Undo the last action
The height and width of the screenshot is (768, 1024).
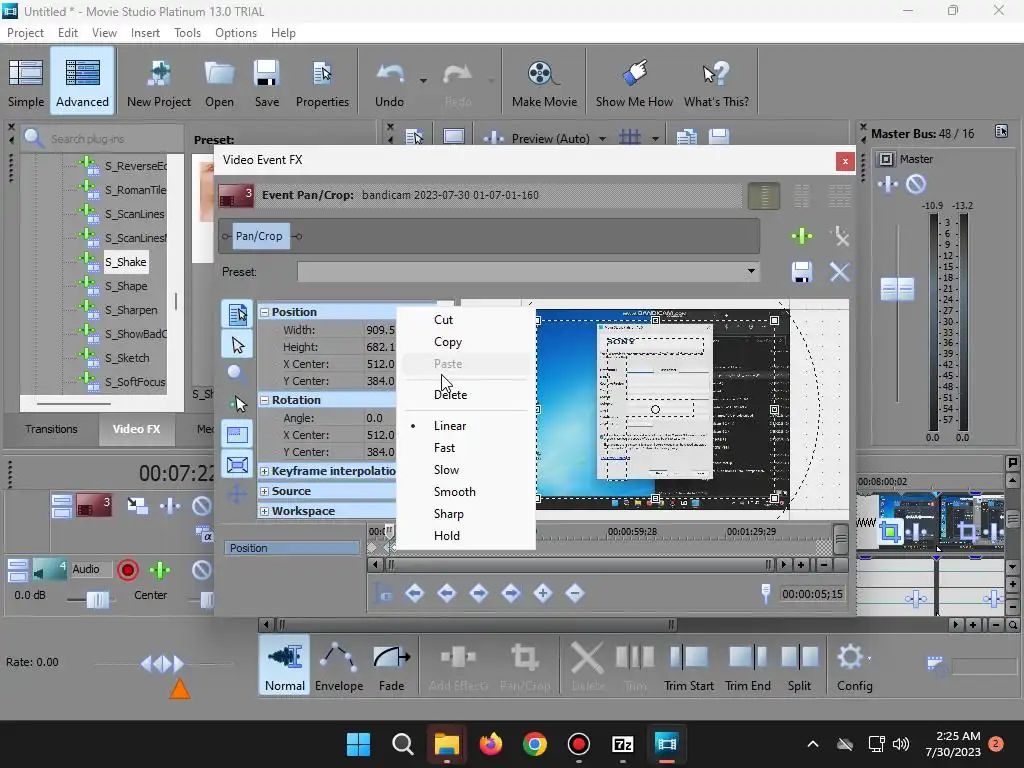[389, 82]
